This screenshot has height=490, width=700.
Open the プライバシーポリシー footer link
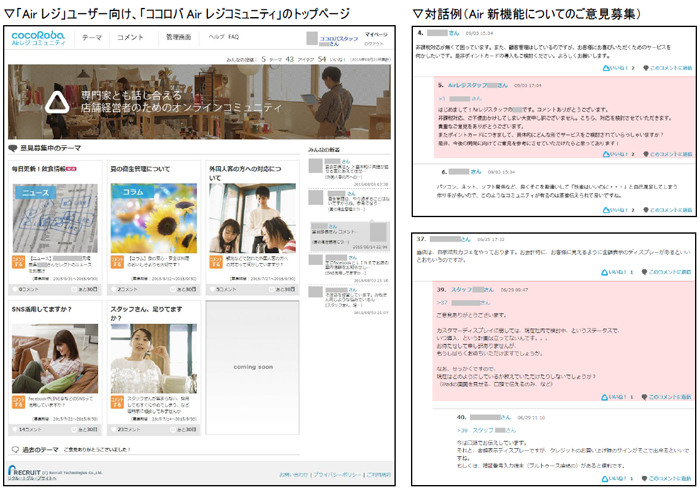coord(338,473)
